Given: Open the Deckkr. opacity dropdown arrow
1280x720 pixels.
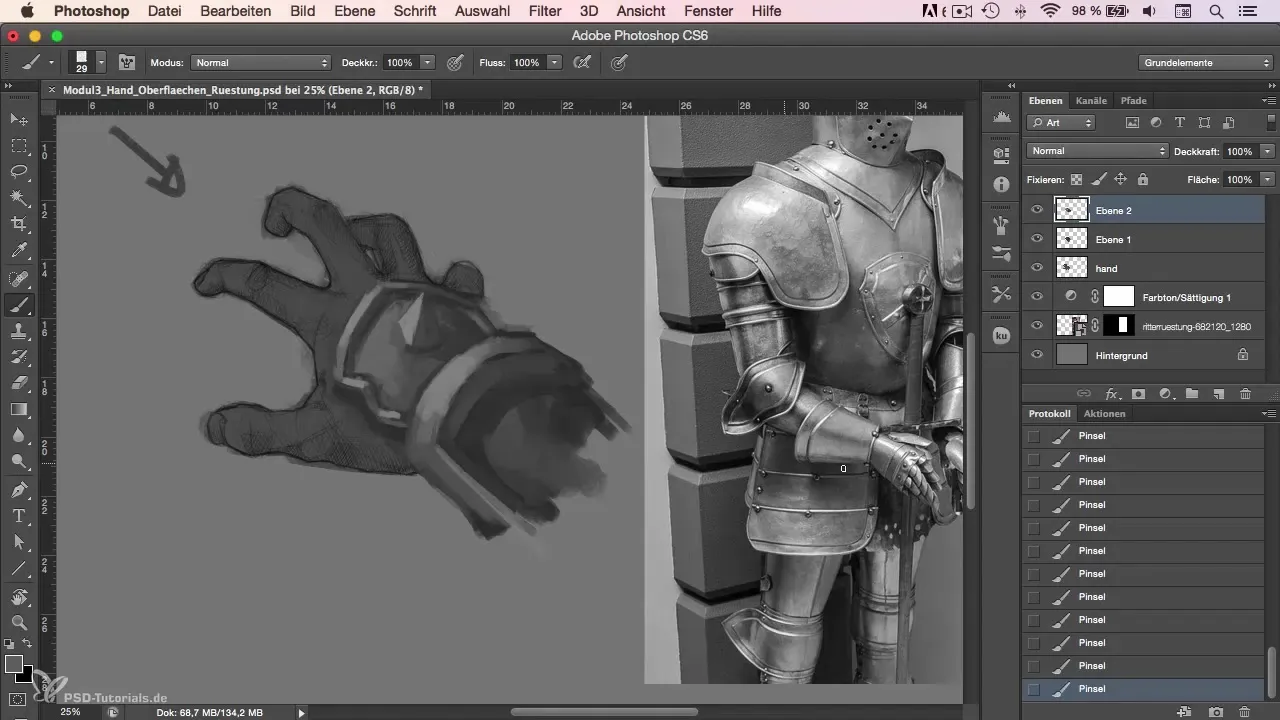Looking at the screenshot, I should [x=428, y=62].
